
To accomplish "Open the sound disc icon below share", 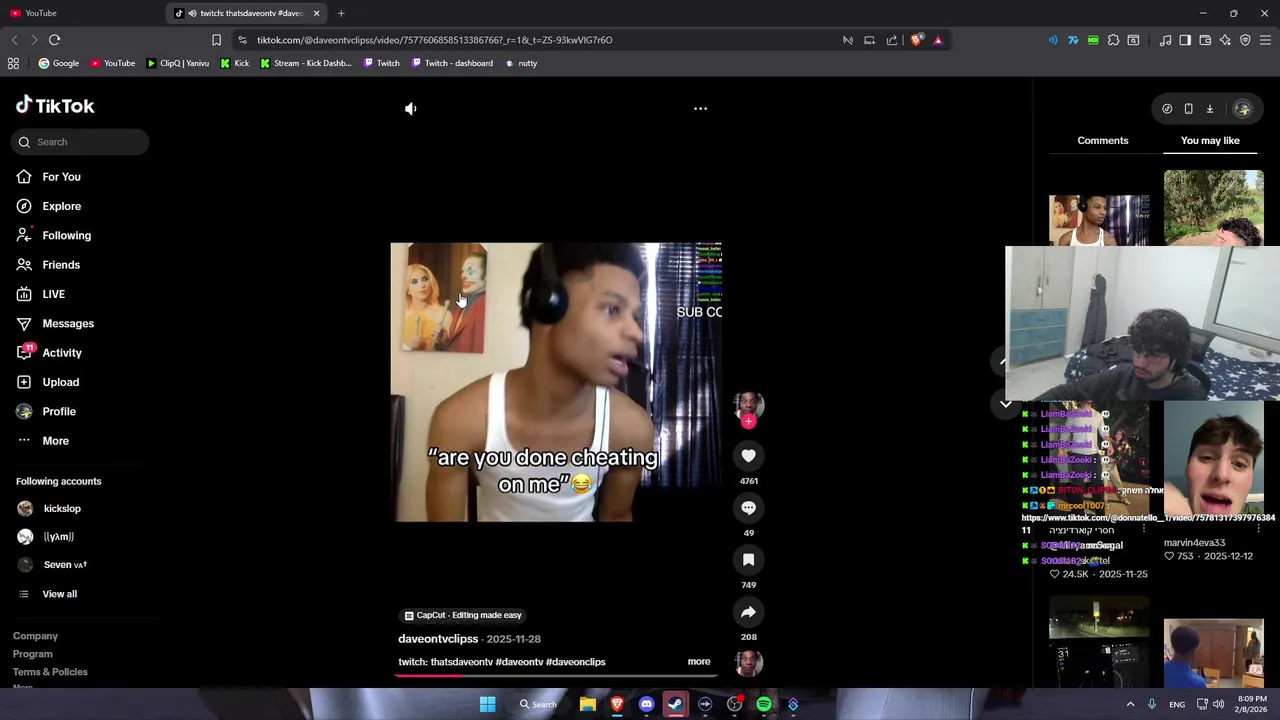I will coord(748,662).
